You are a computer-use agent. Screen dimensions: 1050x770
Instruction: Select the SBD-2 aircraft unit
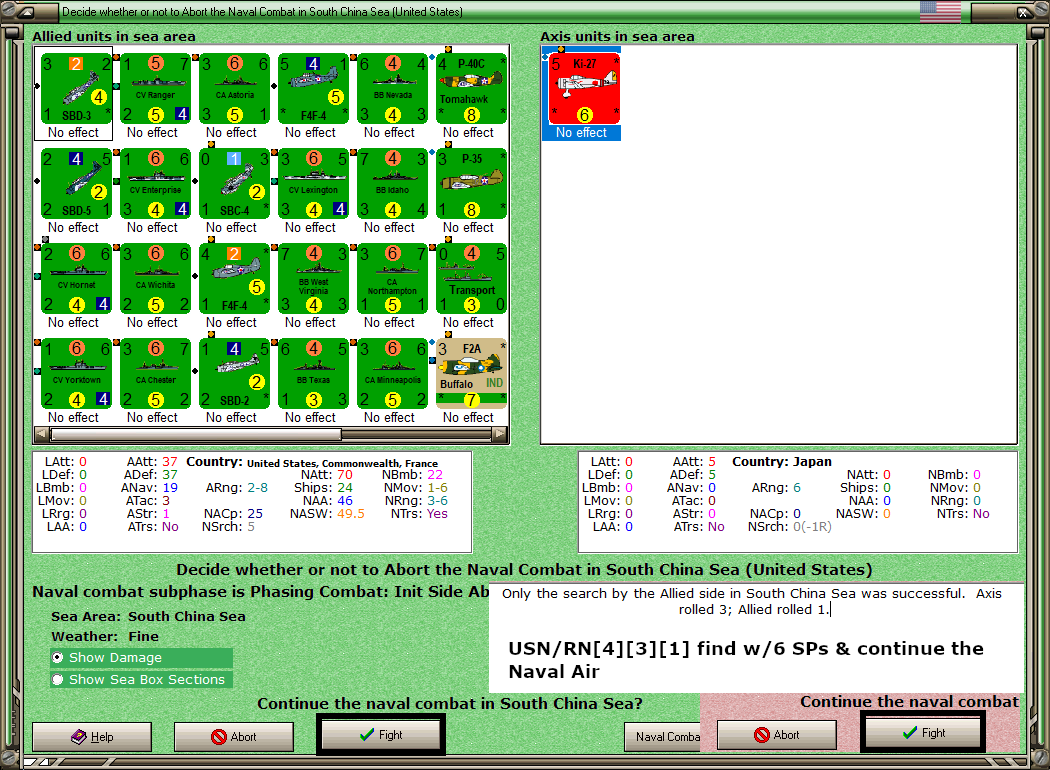[x=235, y=374]
